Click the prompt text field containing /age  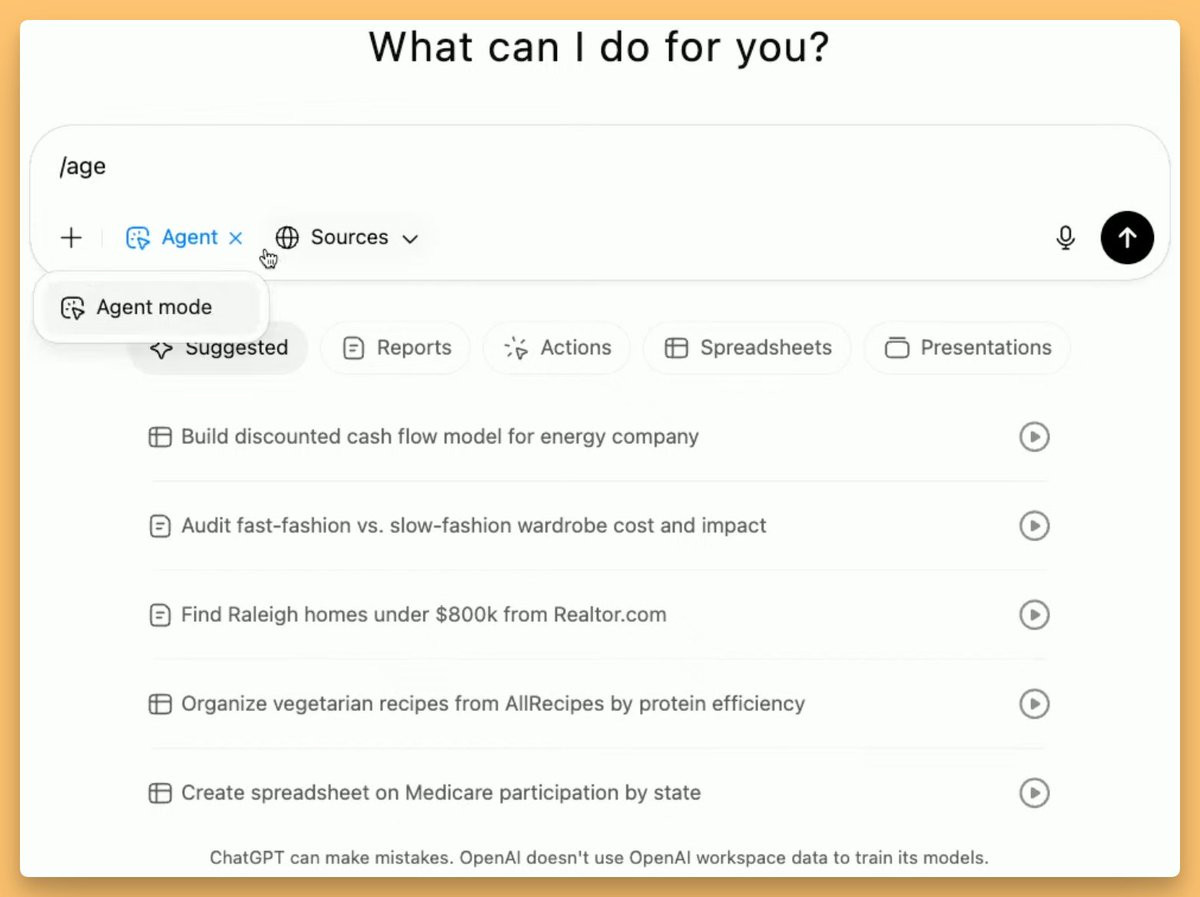click(600, 167)
